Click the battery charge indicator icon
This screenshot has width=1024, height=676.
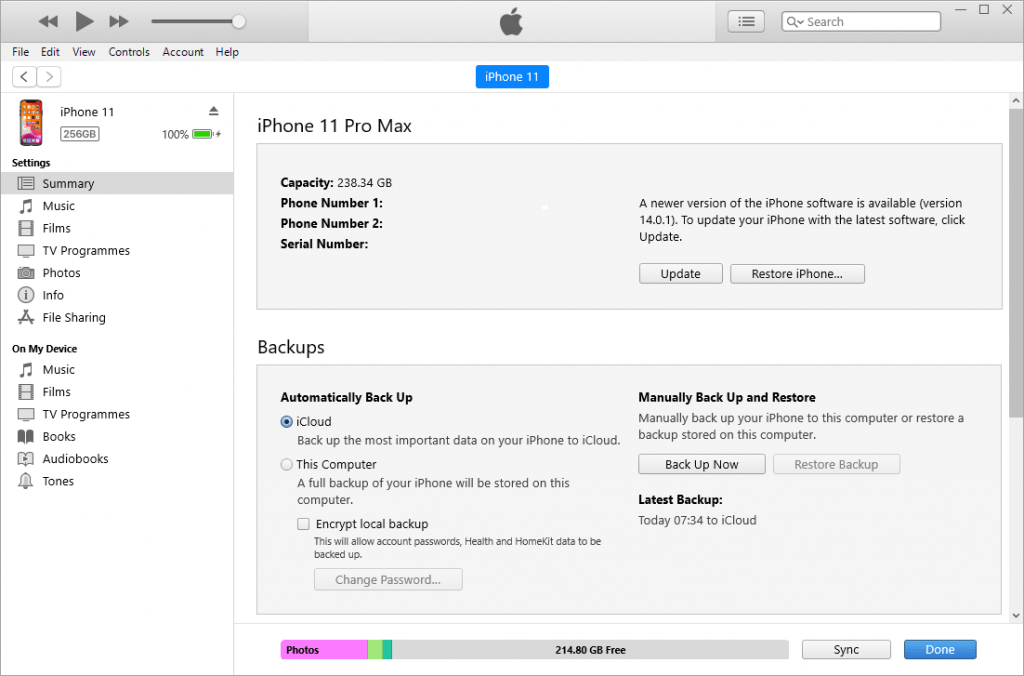coord(204,134)
